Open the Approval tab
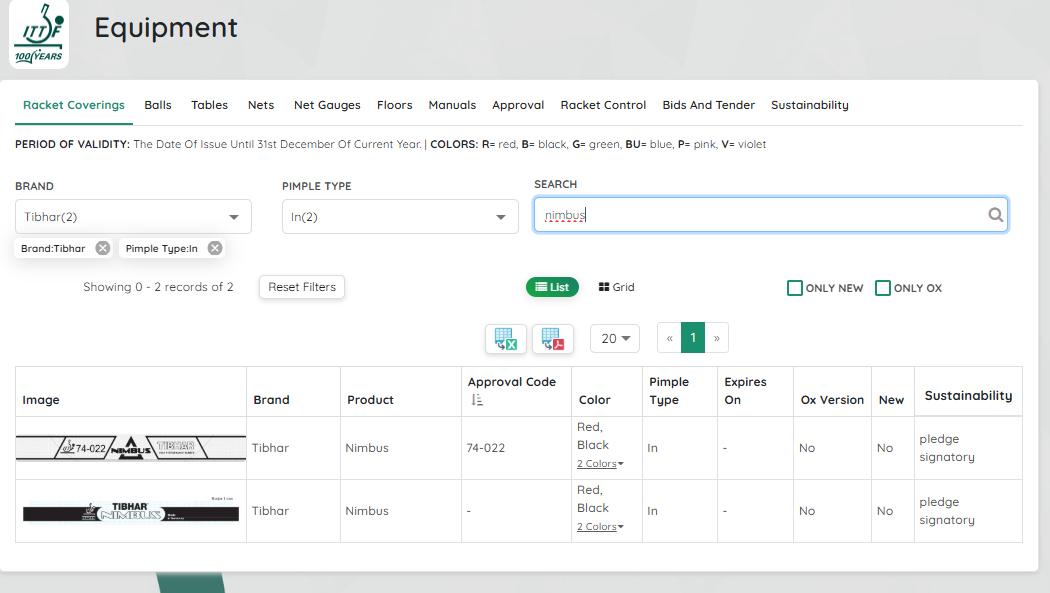The image size is (1050, 593). (518, 105)
